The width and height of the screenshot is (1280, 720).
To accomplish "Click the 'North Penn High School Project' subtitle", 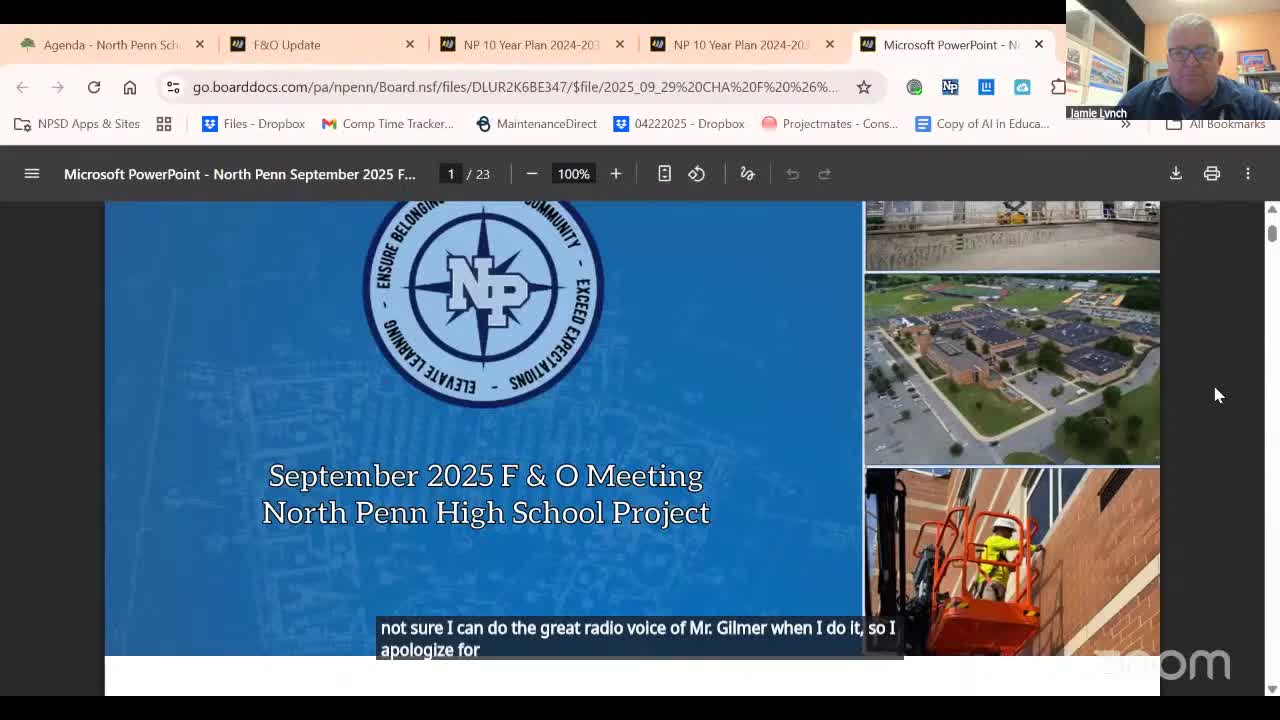I will click(x=486, y=513).
